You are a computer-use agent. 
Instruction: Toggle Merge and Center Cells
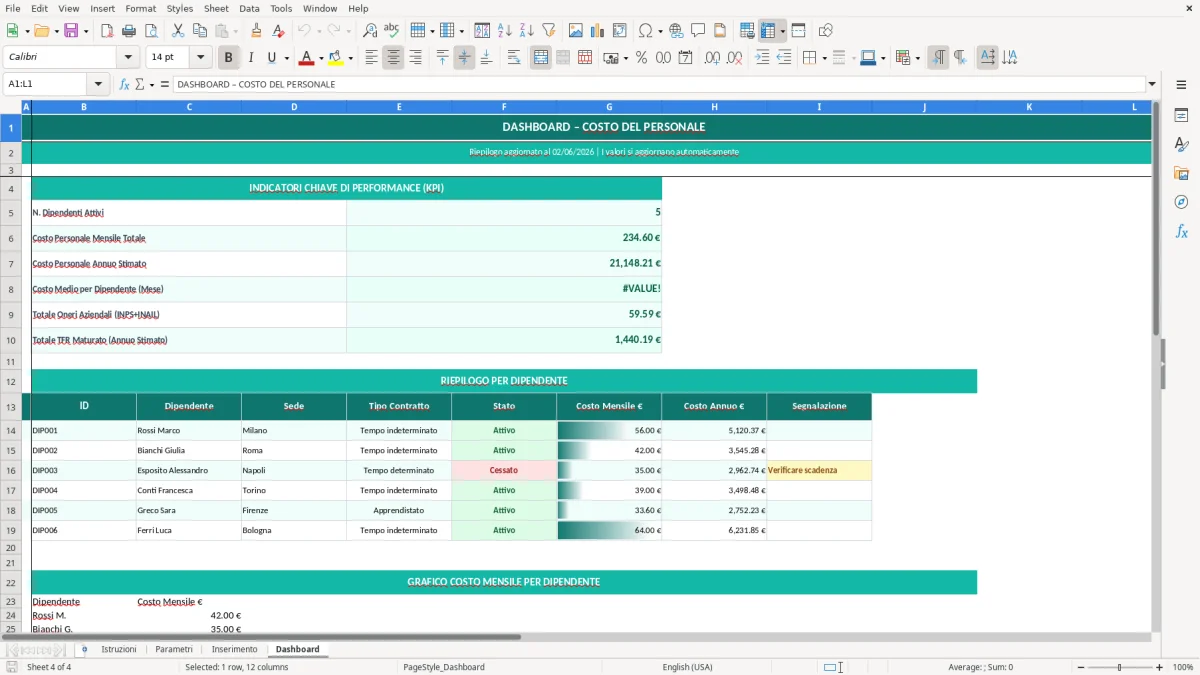540,58
